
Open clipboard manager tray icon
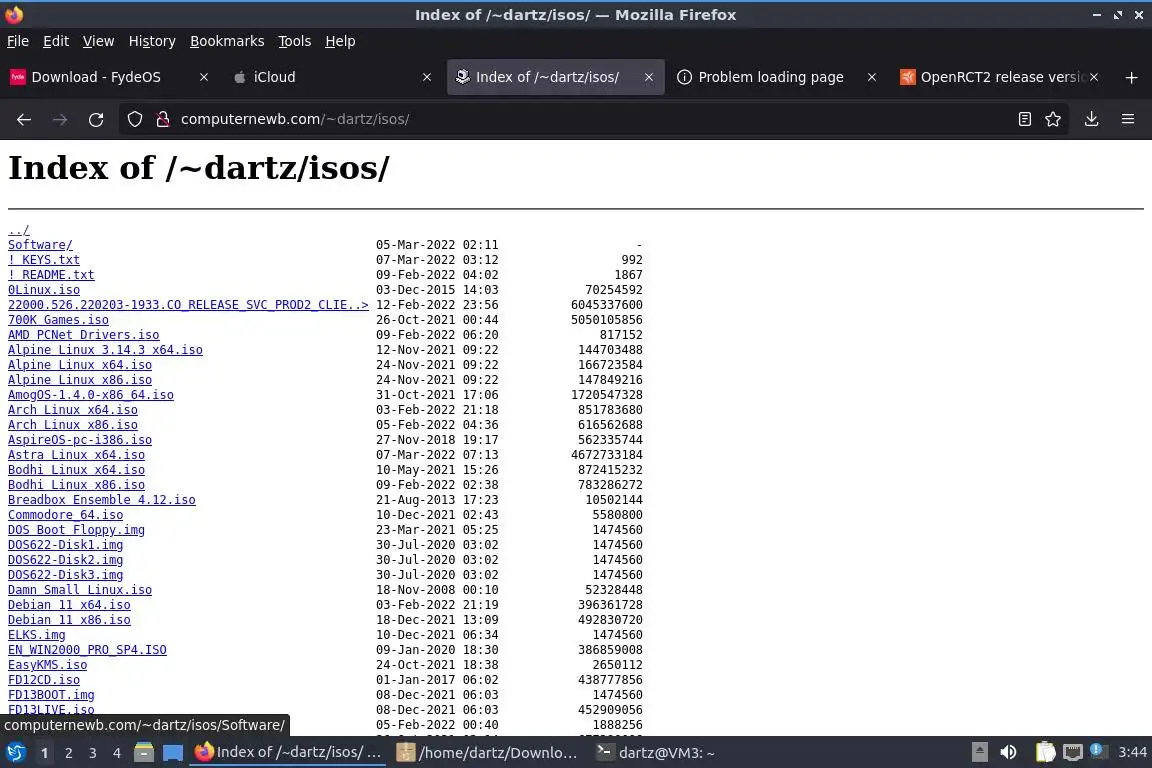tap(1045, 753)
